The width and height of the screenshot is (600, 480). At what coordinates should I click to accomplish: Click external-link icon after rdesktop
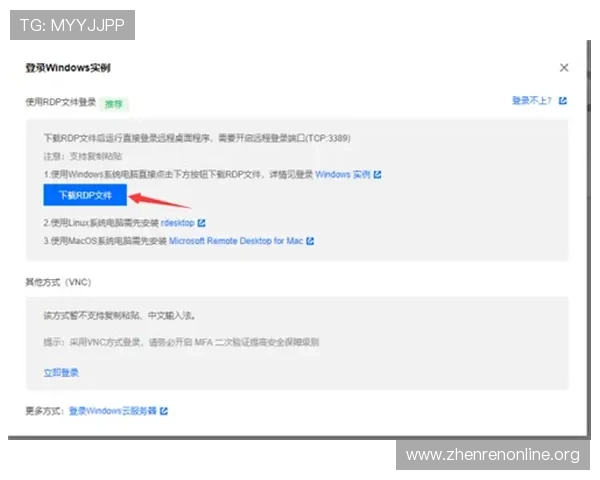(x=201, y=223)
